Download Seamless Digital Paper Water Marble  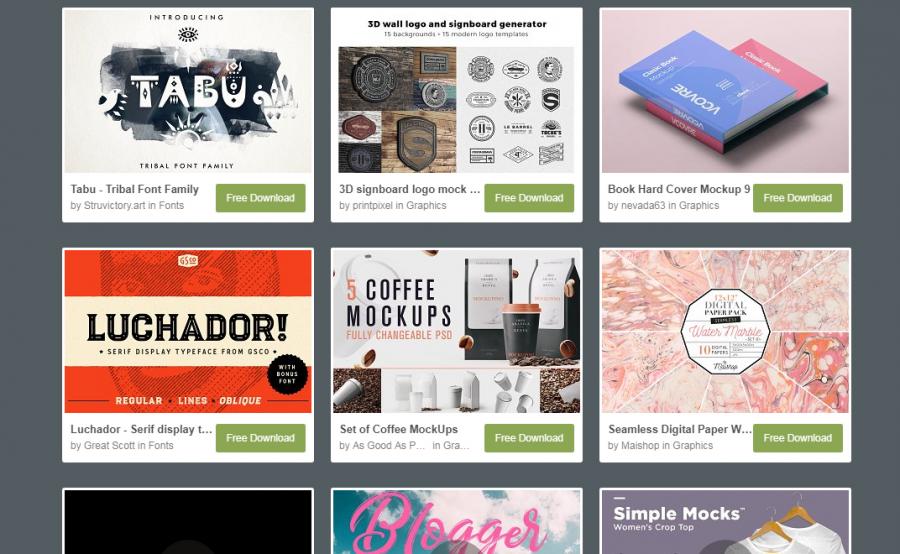[797, 438]
